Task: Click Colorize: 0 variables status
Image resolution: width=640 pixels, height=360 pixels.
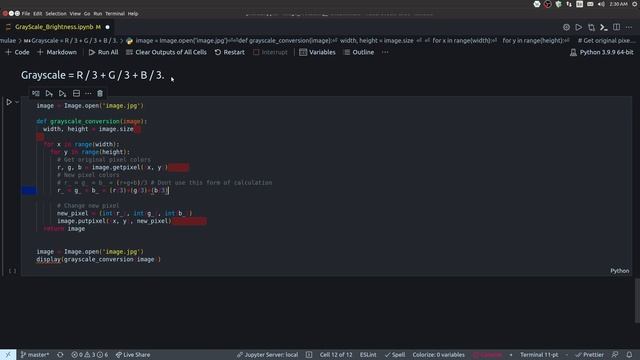Action: click(x=438, y=355)
